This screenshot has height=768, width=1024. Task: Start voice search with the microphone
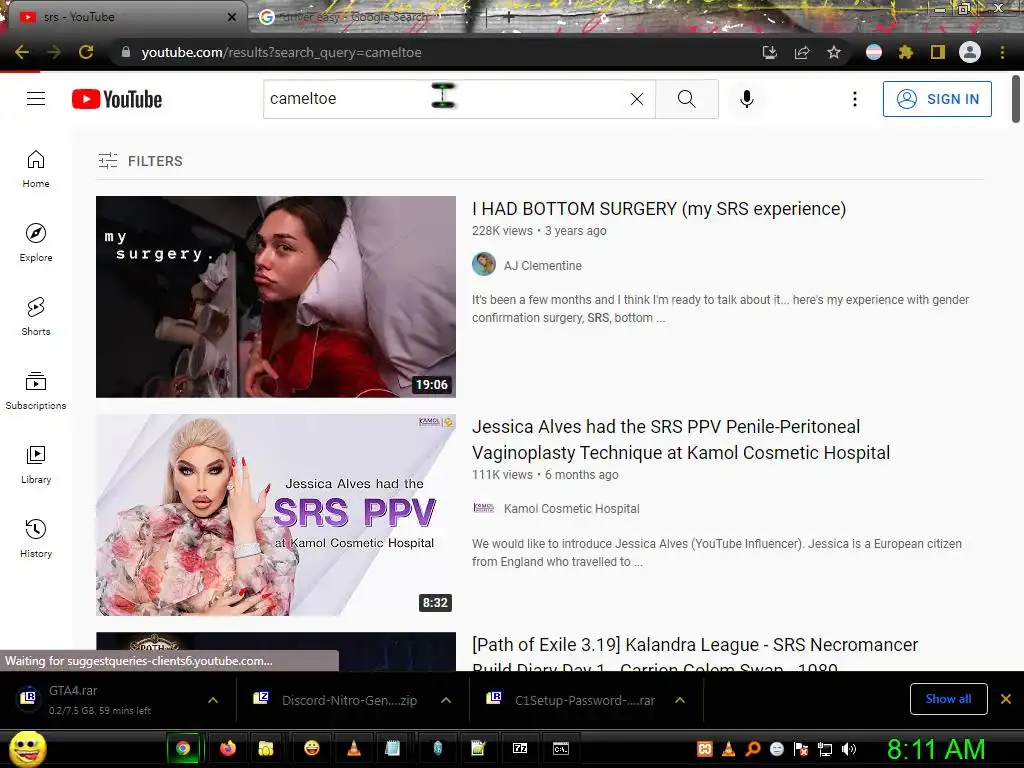pos(746,99)
